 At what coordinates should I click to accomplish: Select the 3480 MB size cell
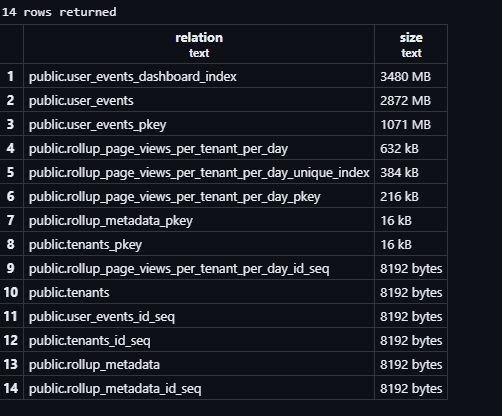(411, 76)
